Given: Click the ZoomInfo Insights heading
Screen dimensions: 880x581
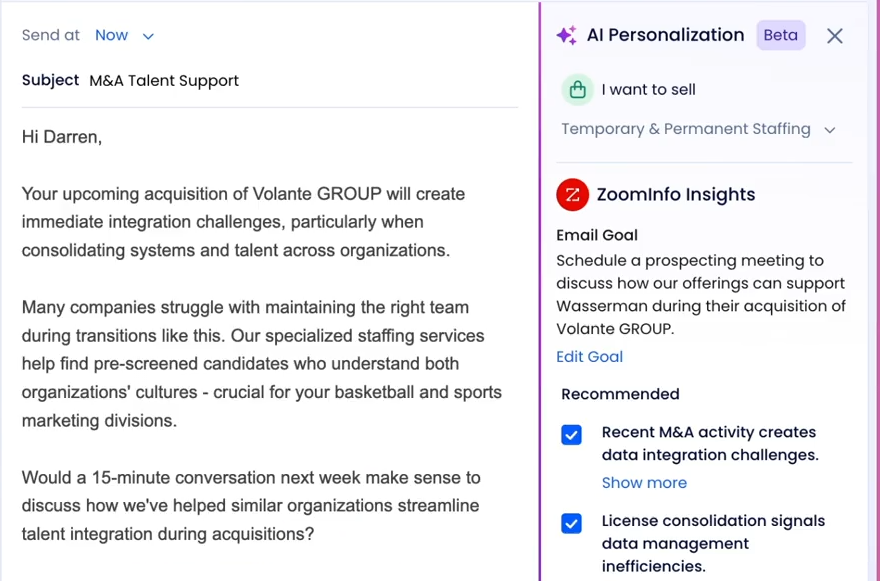Looking at the screenshot, I should [676, 195].
